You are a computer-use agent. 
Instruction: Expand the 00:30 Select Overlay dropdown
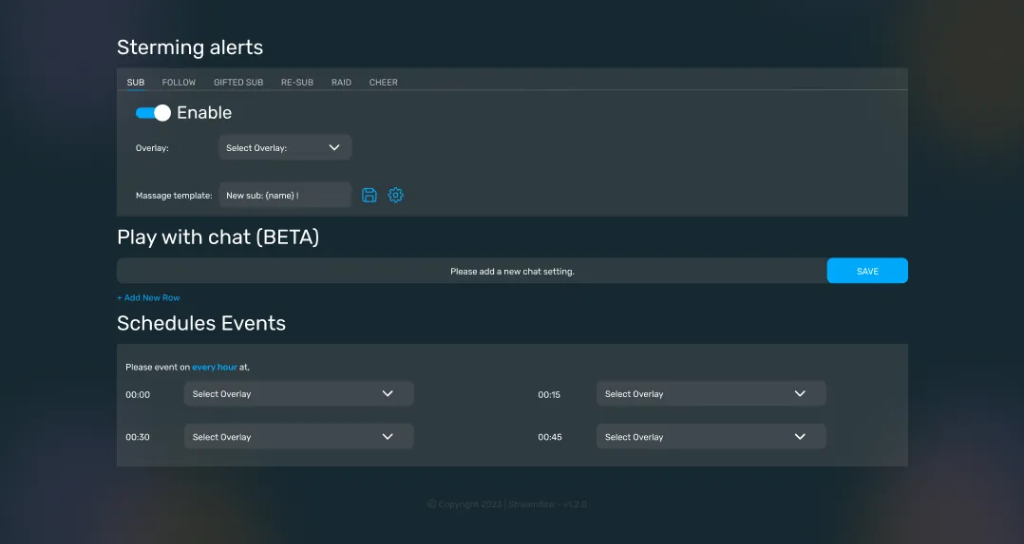pos(299,437)
